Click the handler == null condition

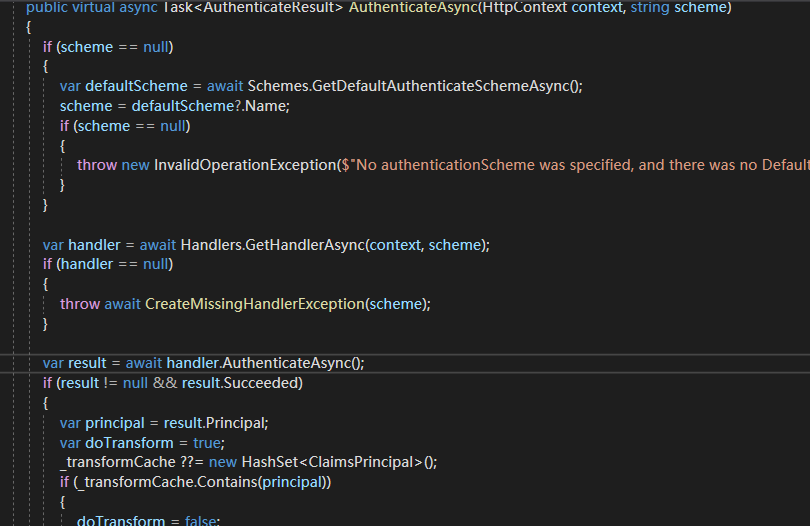click(x=113, y=264)
